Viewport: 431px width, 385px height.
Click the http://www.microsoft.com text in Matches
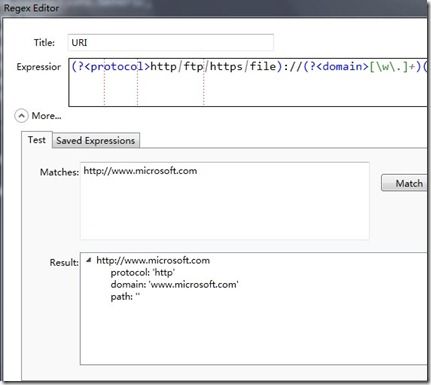coord(140,171)
